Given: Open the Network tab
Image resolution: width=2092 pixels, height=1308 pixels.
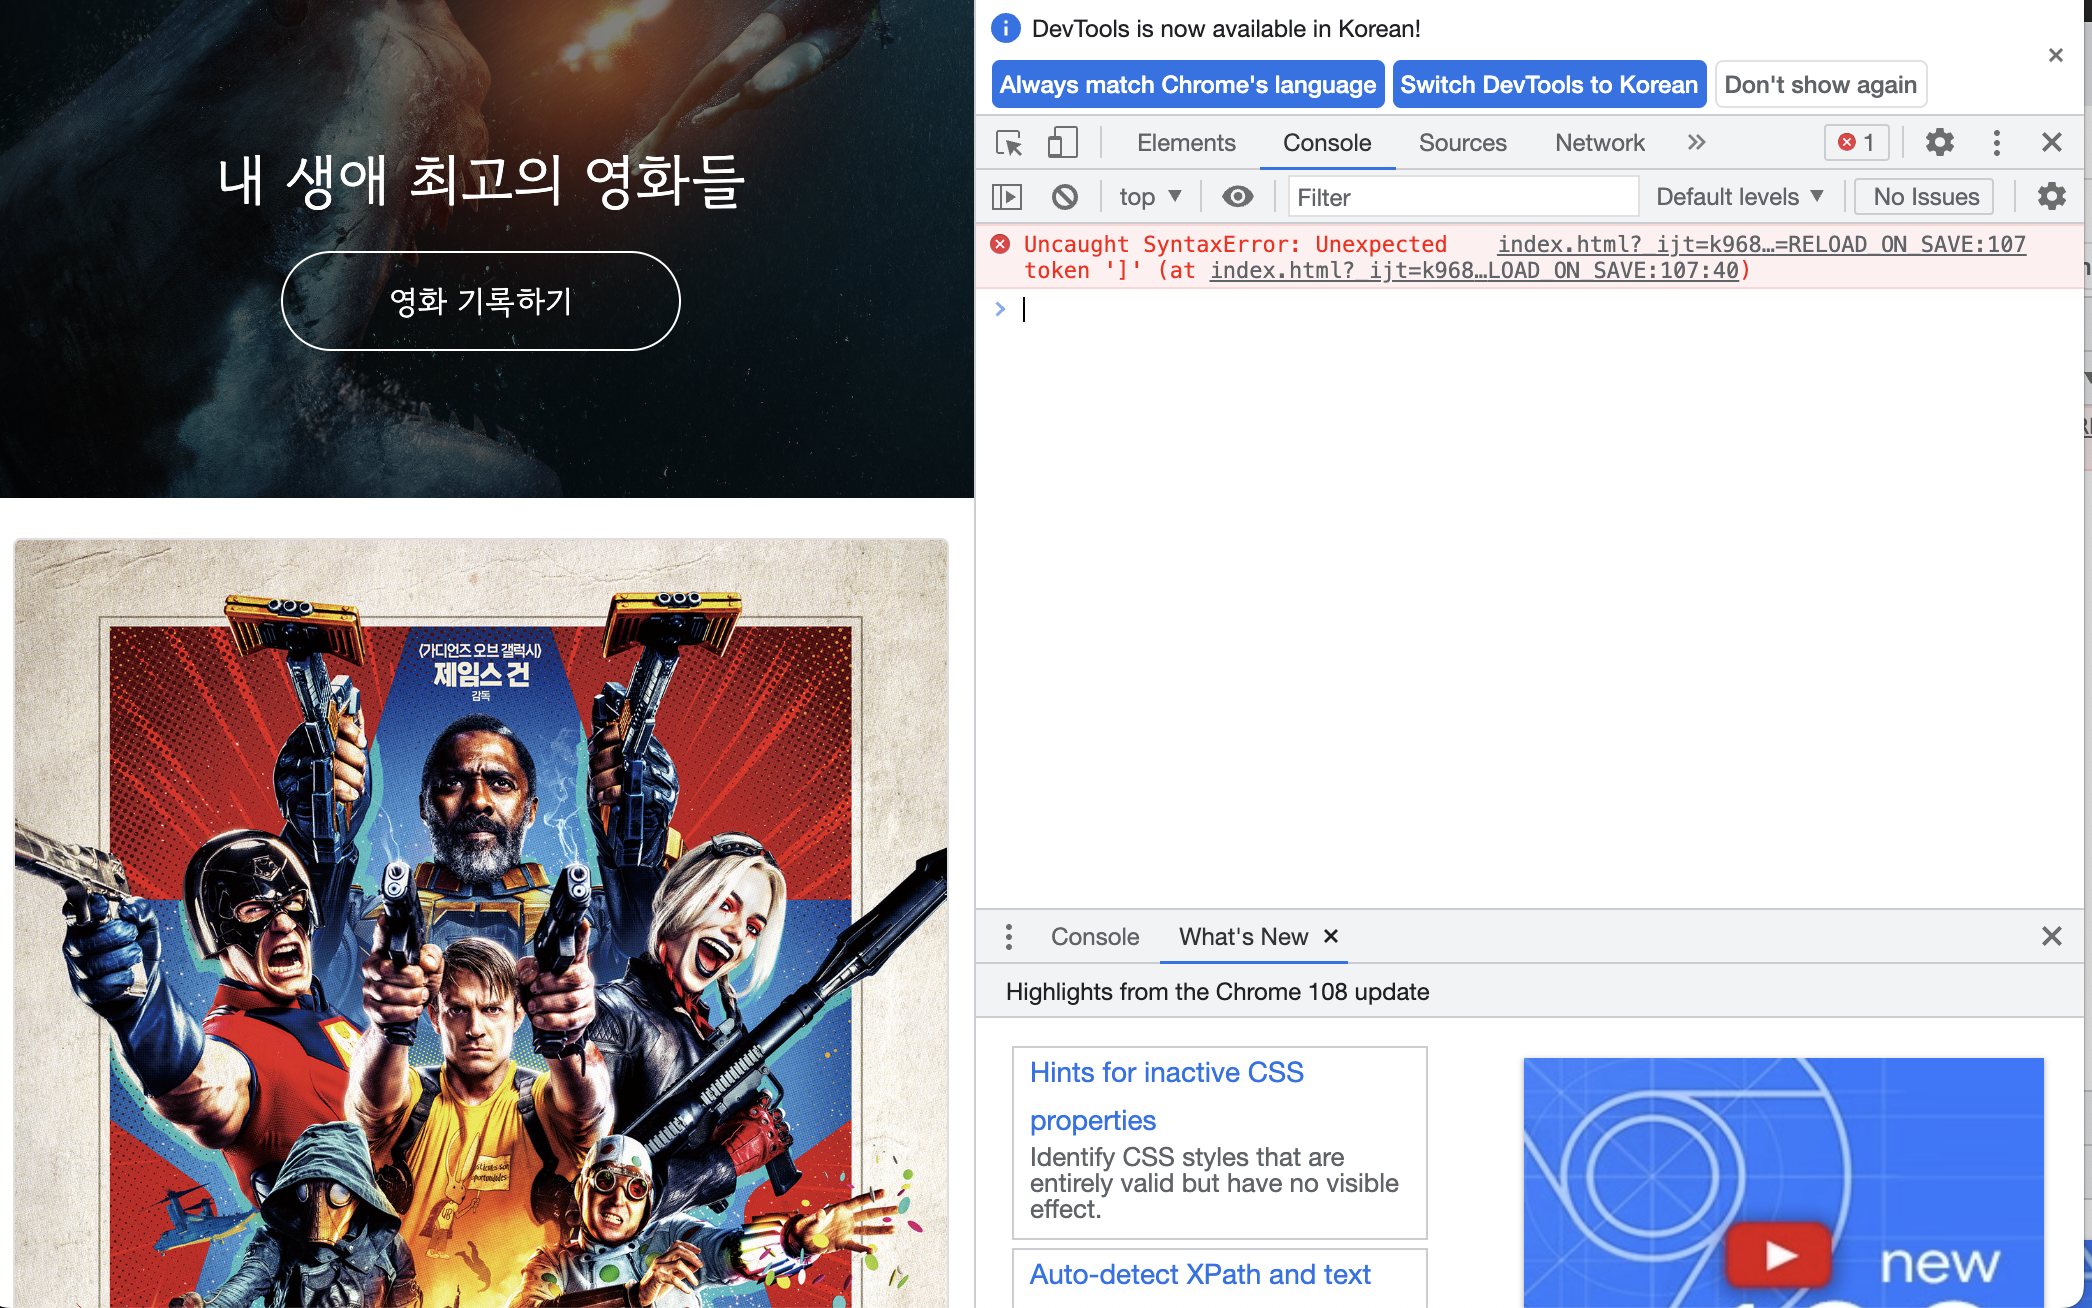Looking at the screenshot, I should click(1599, 143).
